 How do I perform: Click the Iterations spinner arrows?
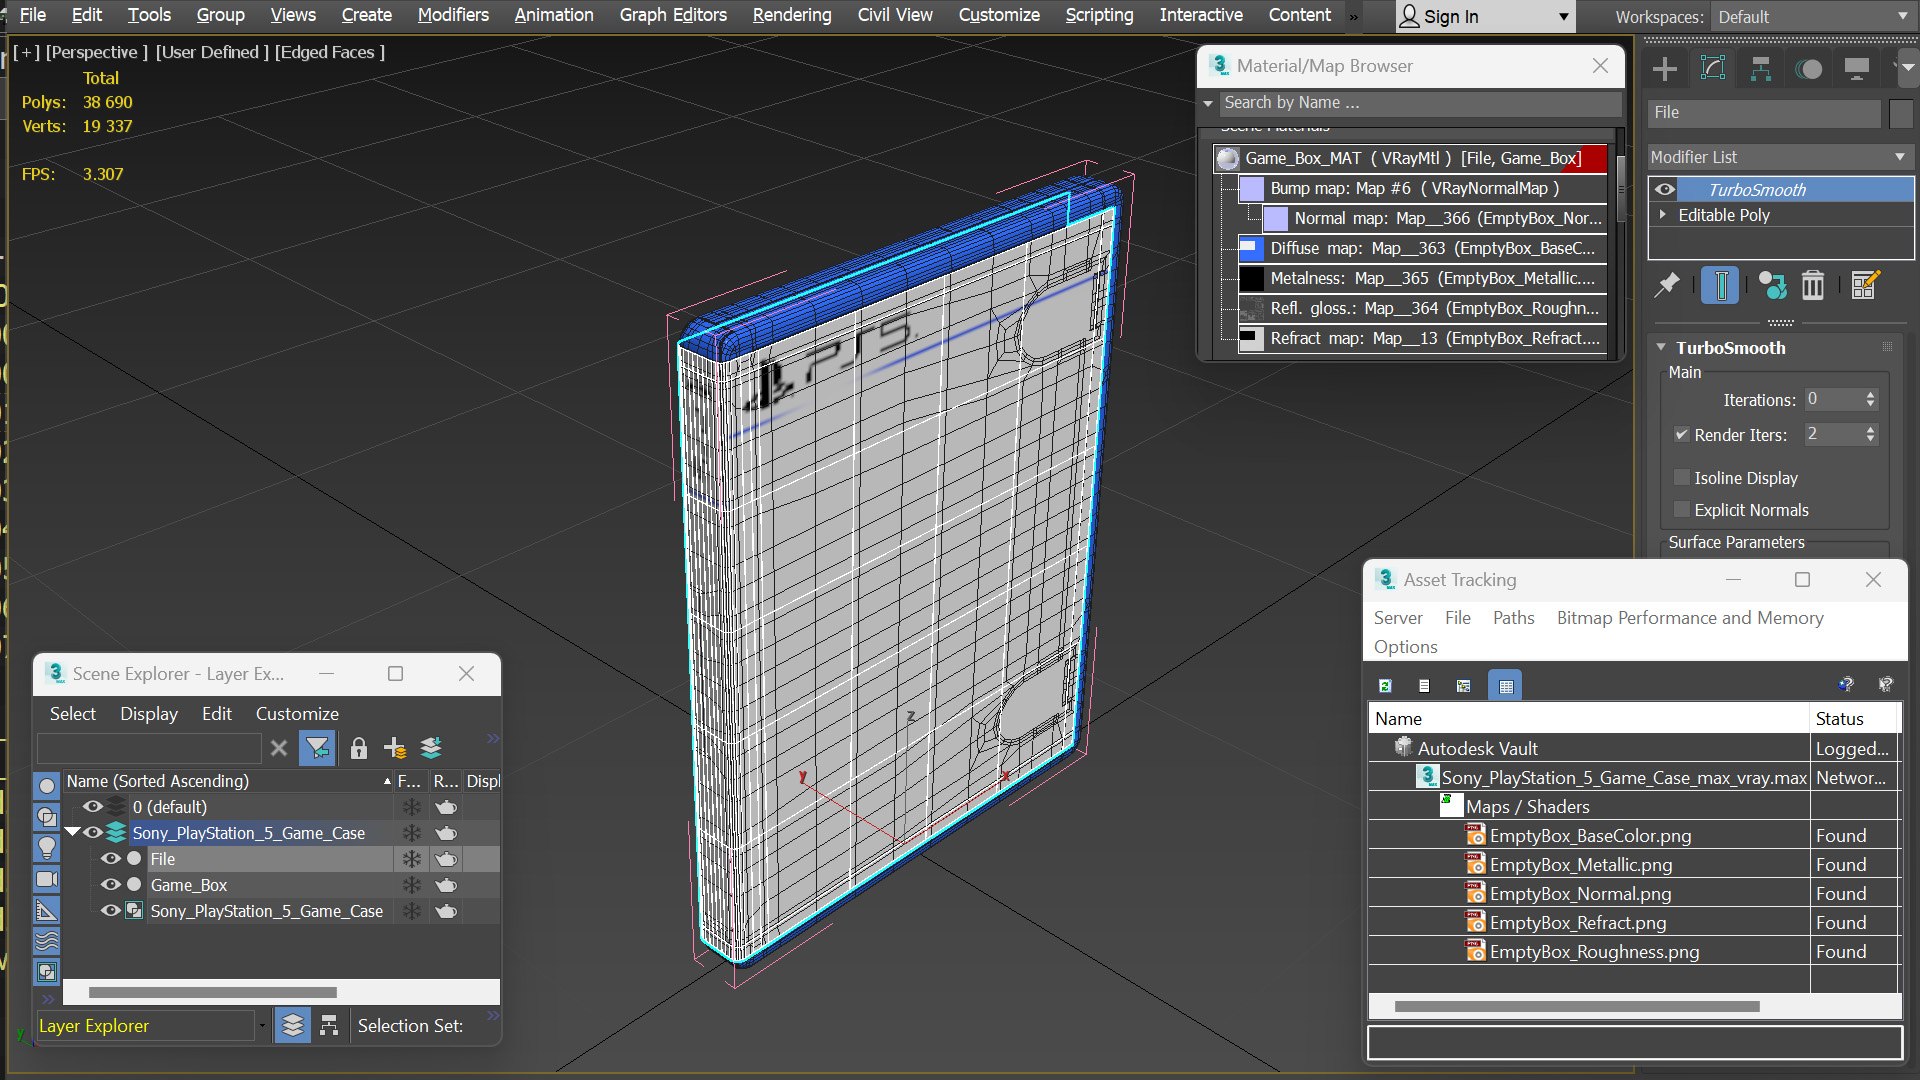[x=1870, y=399]
